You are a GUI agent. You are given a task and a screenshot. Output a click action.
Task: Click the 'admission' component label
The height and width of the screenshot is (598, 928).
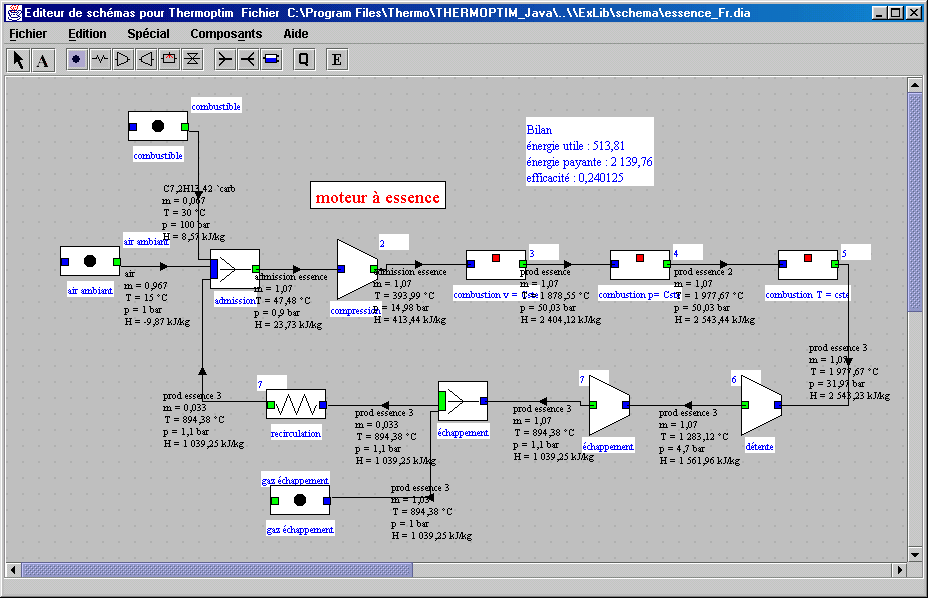pos(235,301)
